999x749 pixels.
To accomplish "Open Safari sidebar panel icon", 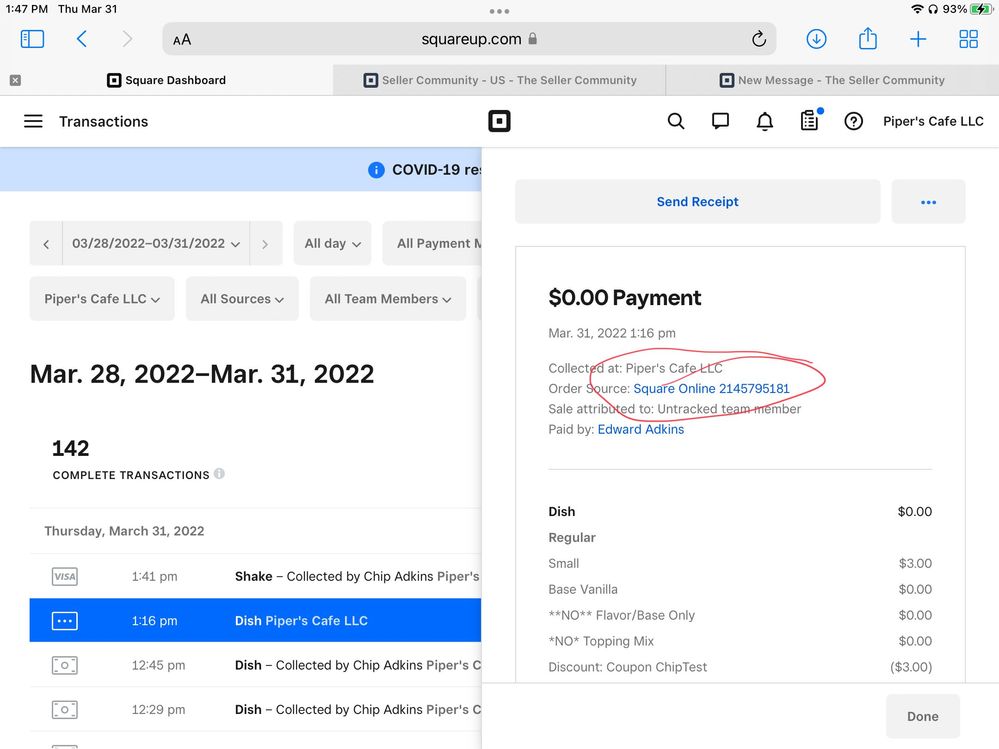I will [x=32, y=39].
